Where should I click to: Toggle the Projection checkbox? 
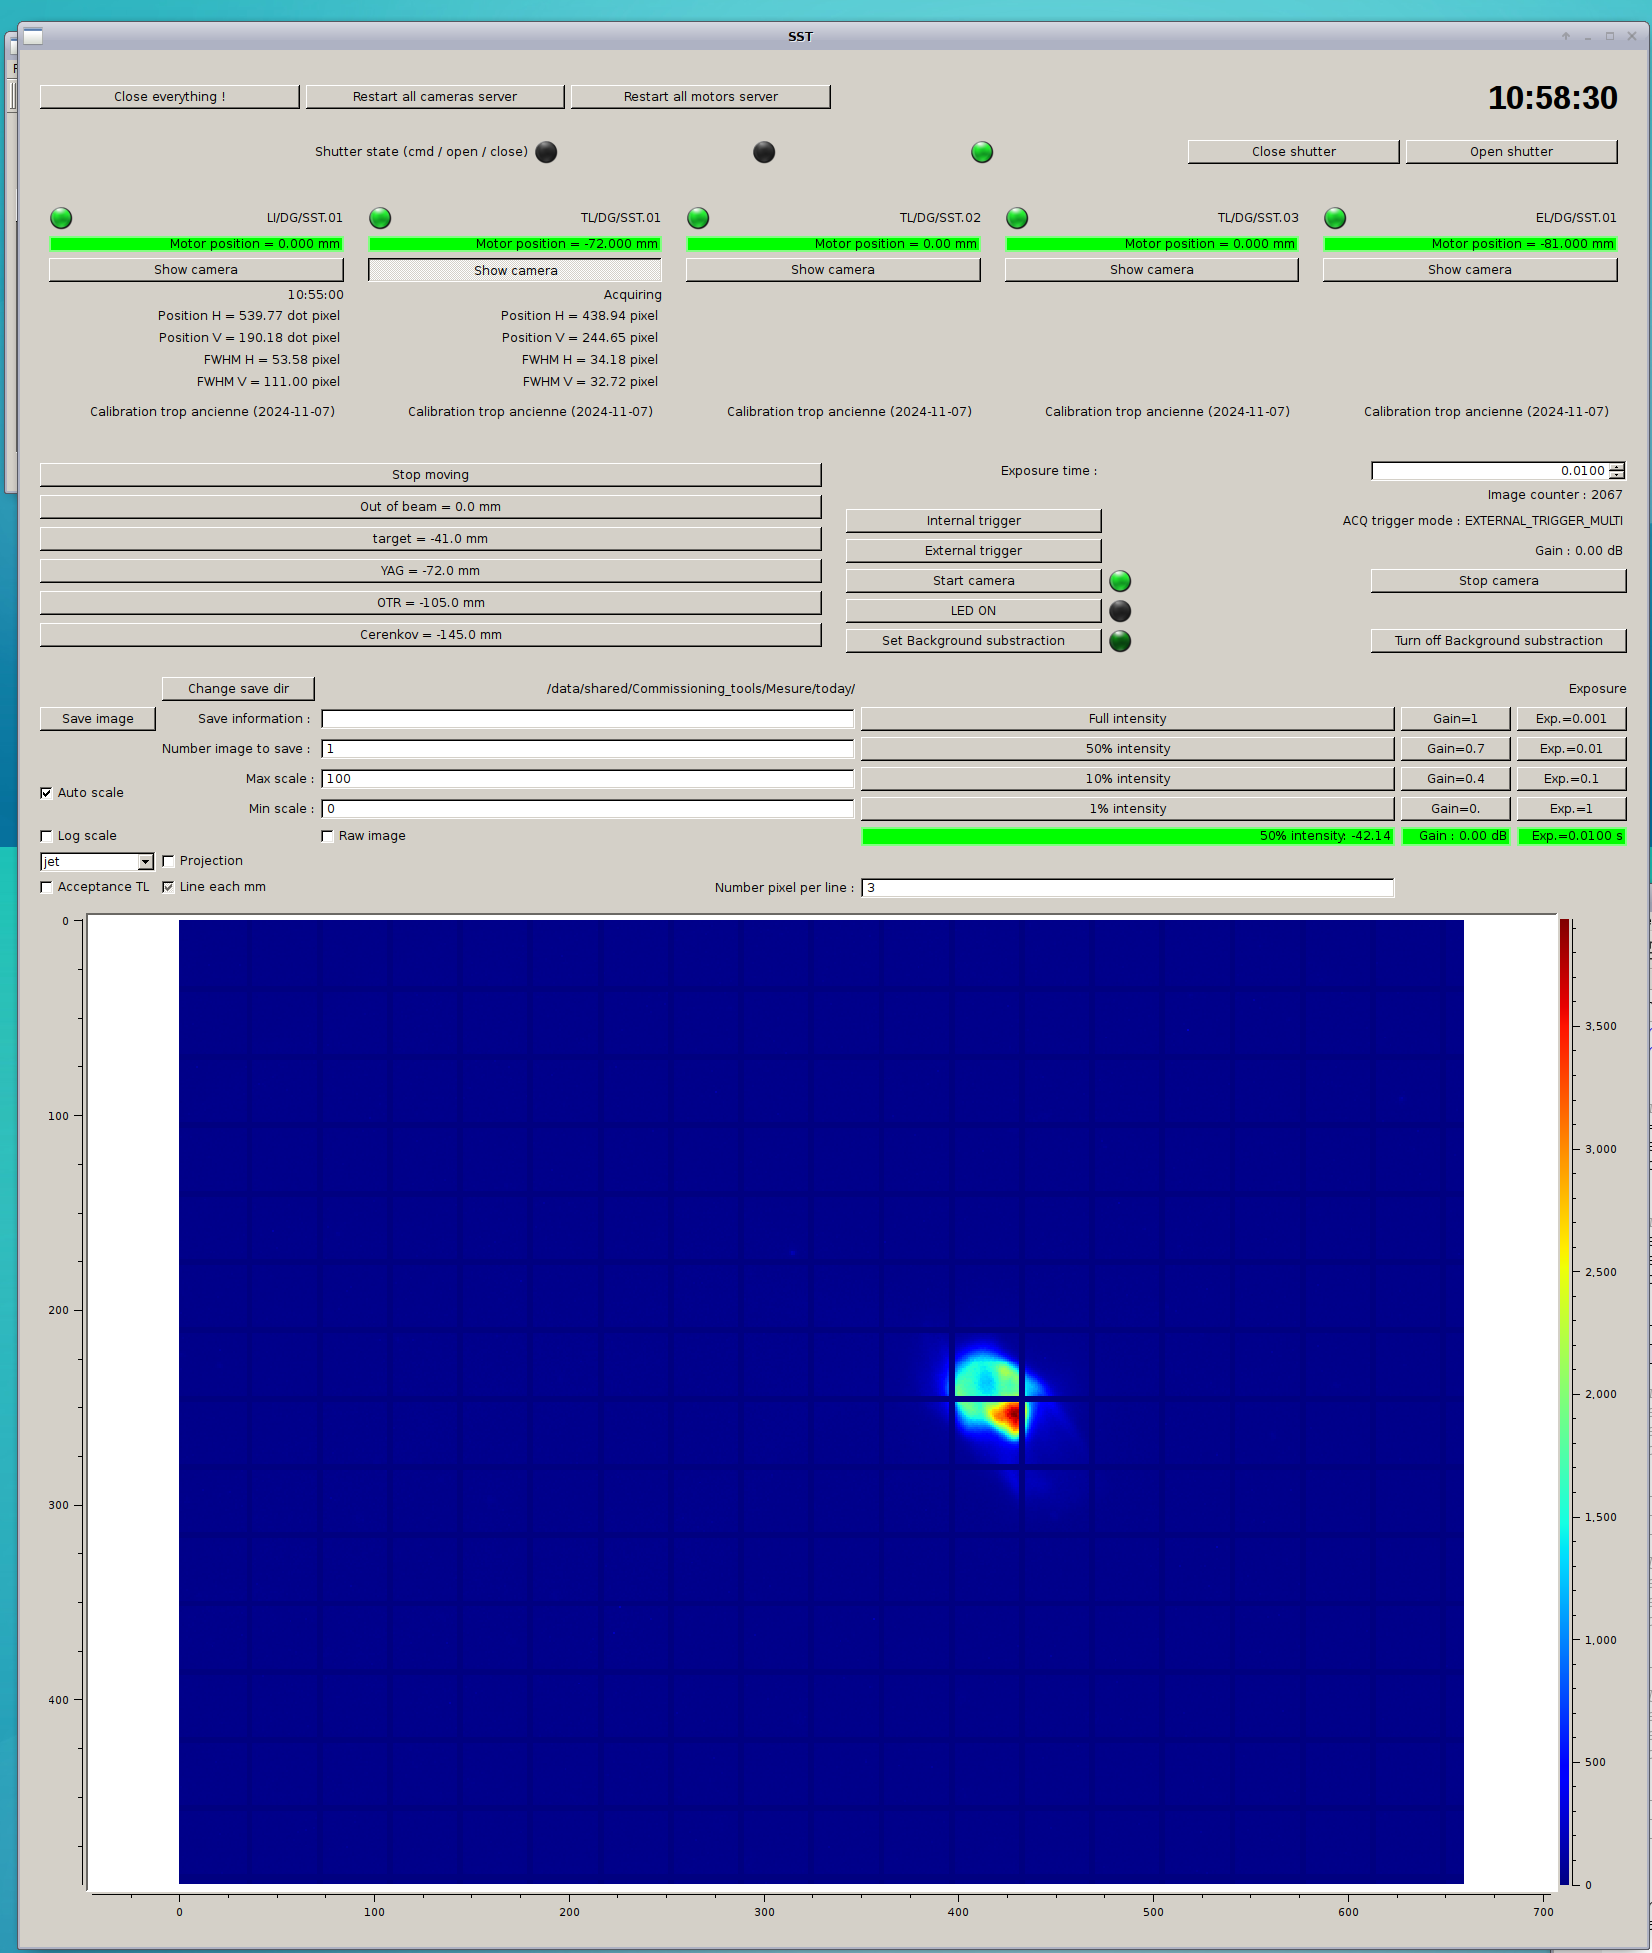(x=168, y=861)
